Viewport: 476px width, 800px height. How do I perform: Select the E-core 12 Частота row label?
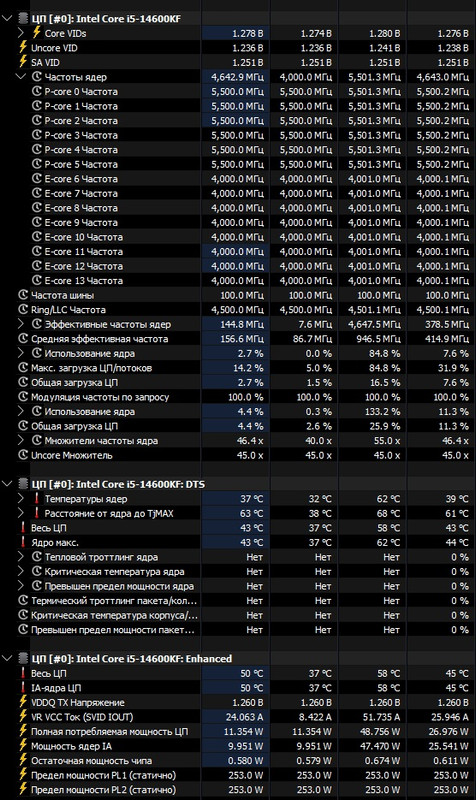pos(84,266)
